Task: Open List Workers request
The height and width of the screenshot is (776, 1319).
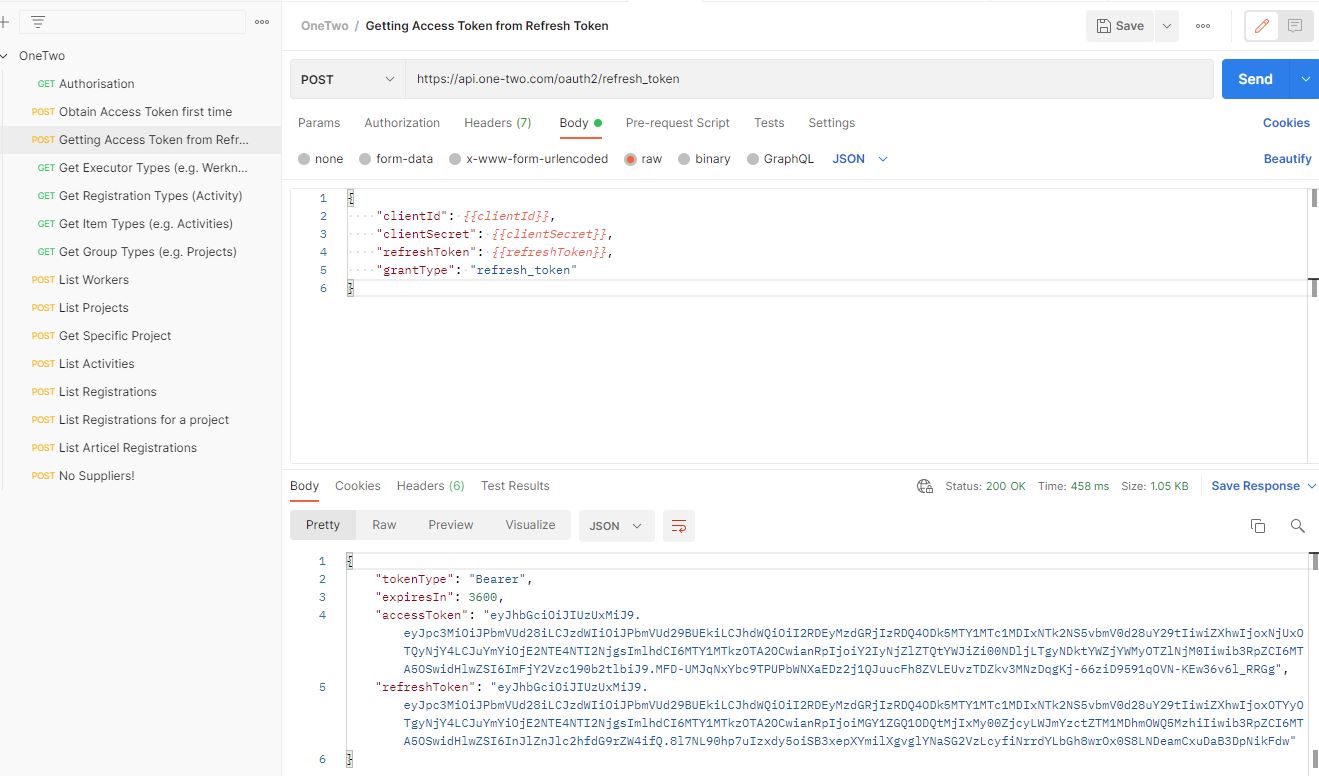Action: pyautogui.click(x=94, y=280)
